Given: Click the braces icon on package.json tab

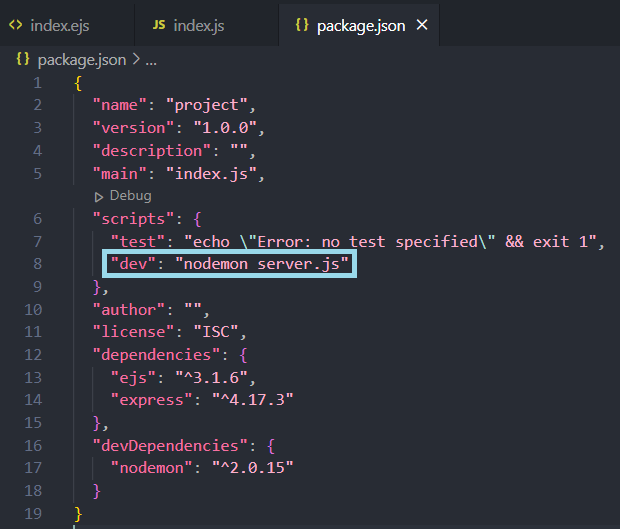Looking at the screenshot, I should [x=302, y=25].
